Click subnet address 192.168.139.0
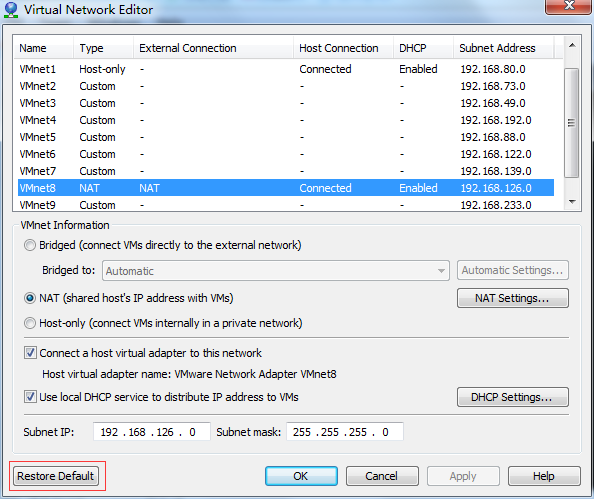594x499 pixels. pyautogui.click(x=496, y=171)
